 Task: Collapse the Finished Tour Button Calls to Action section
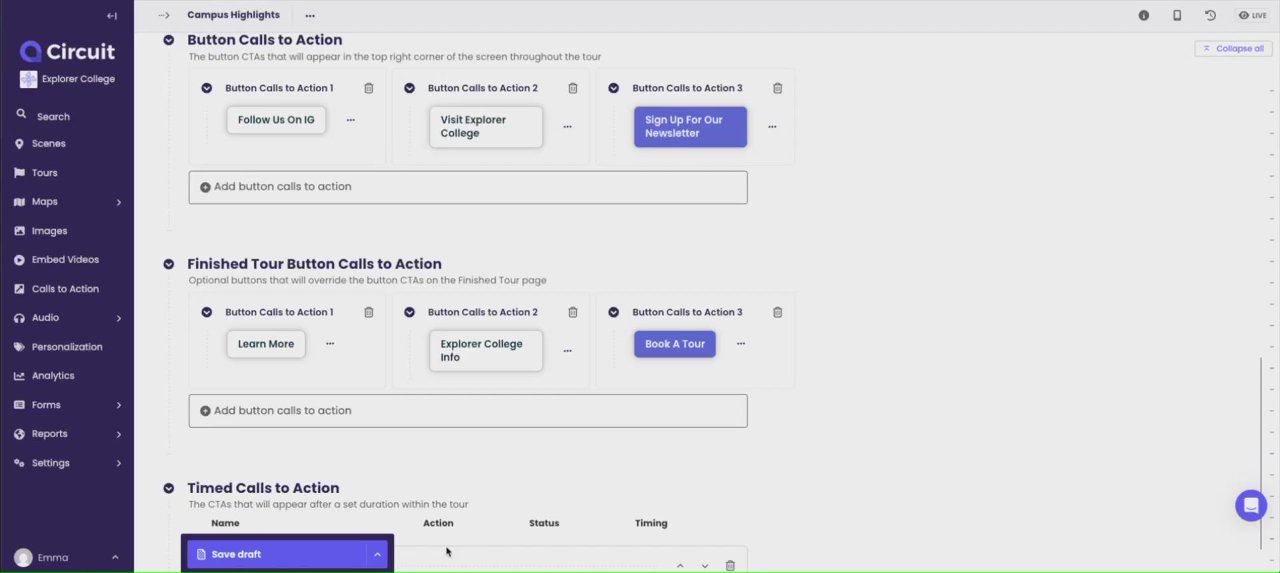[x=169, y=264]
